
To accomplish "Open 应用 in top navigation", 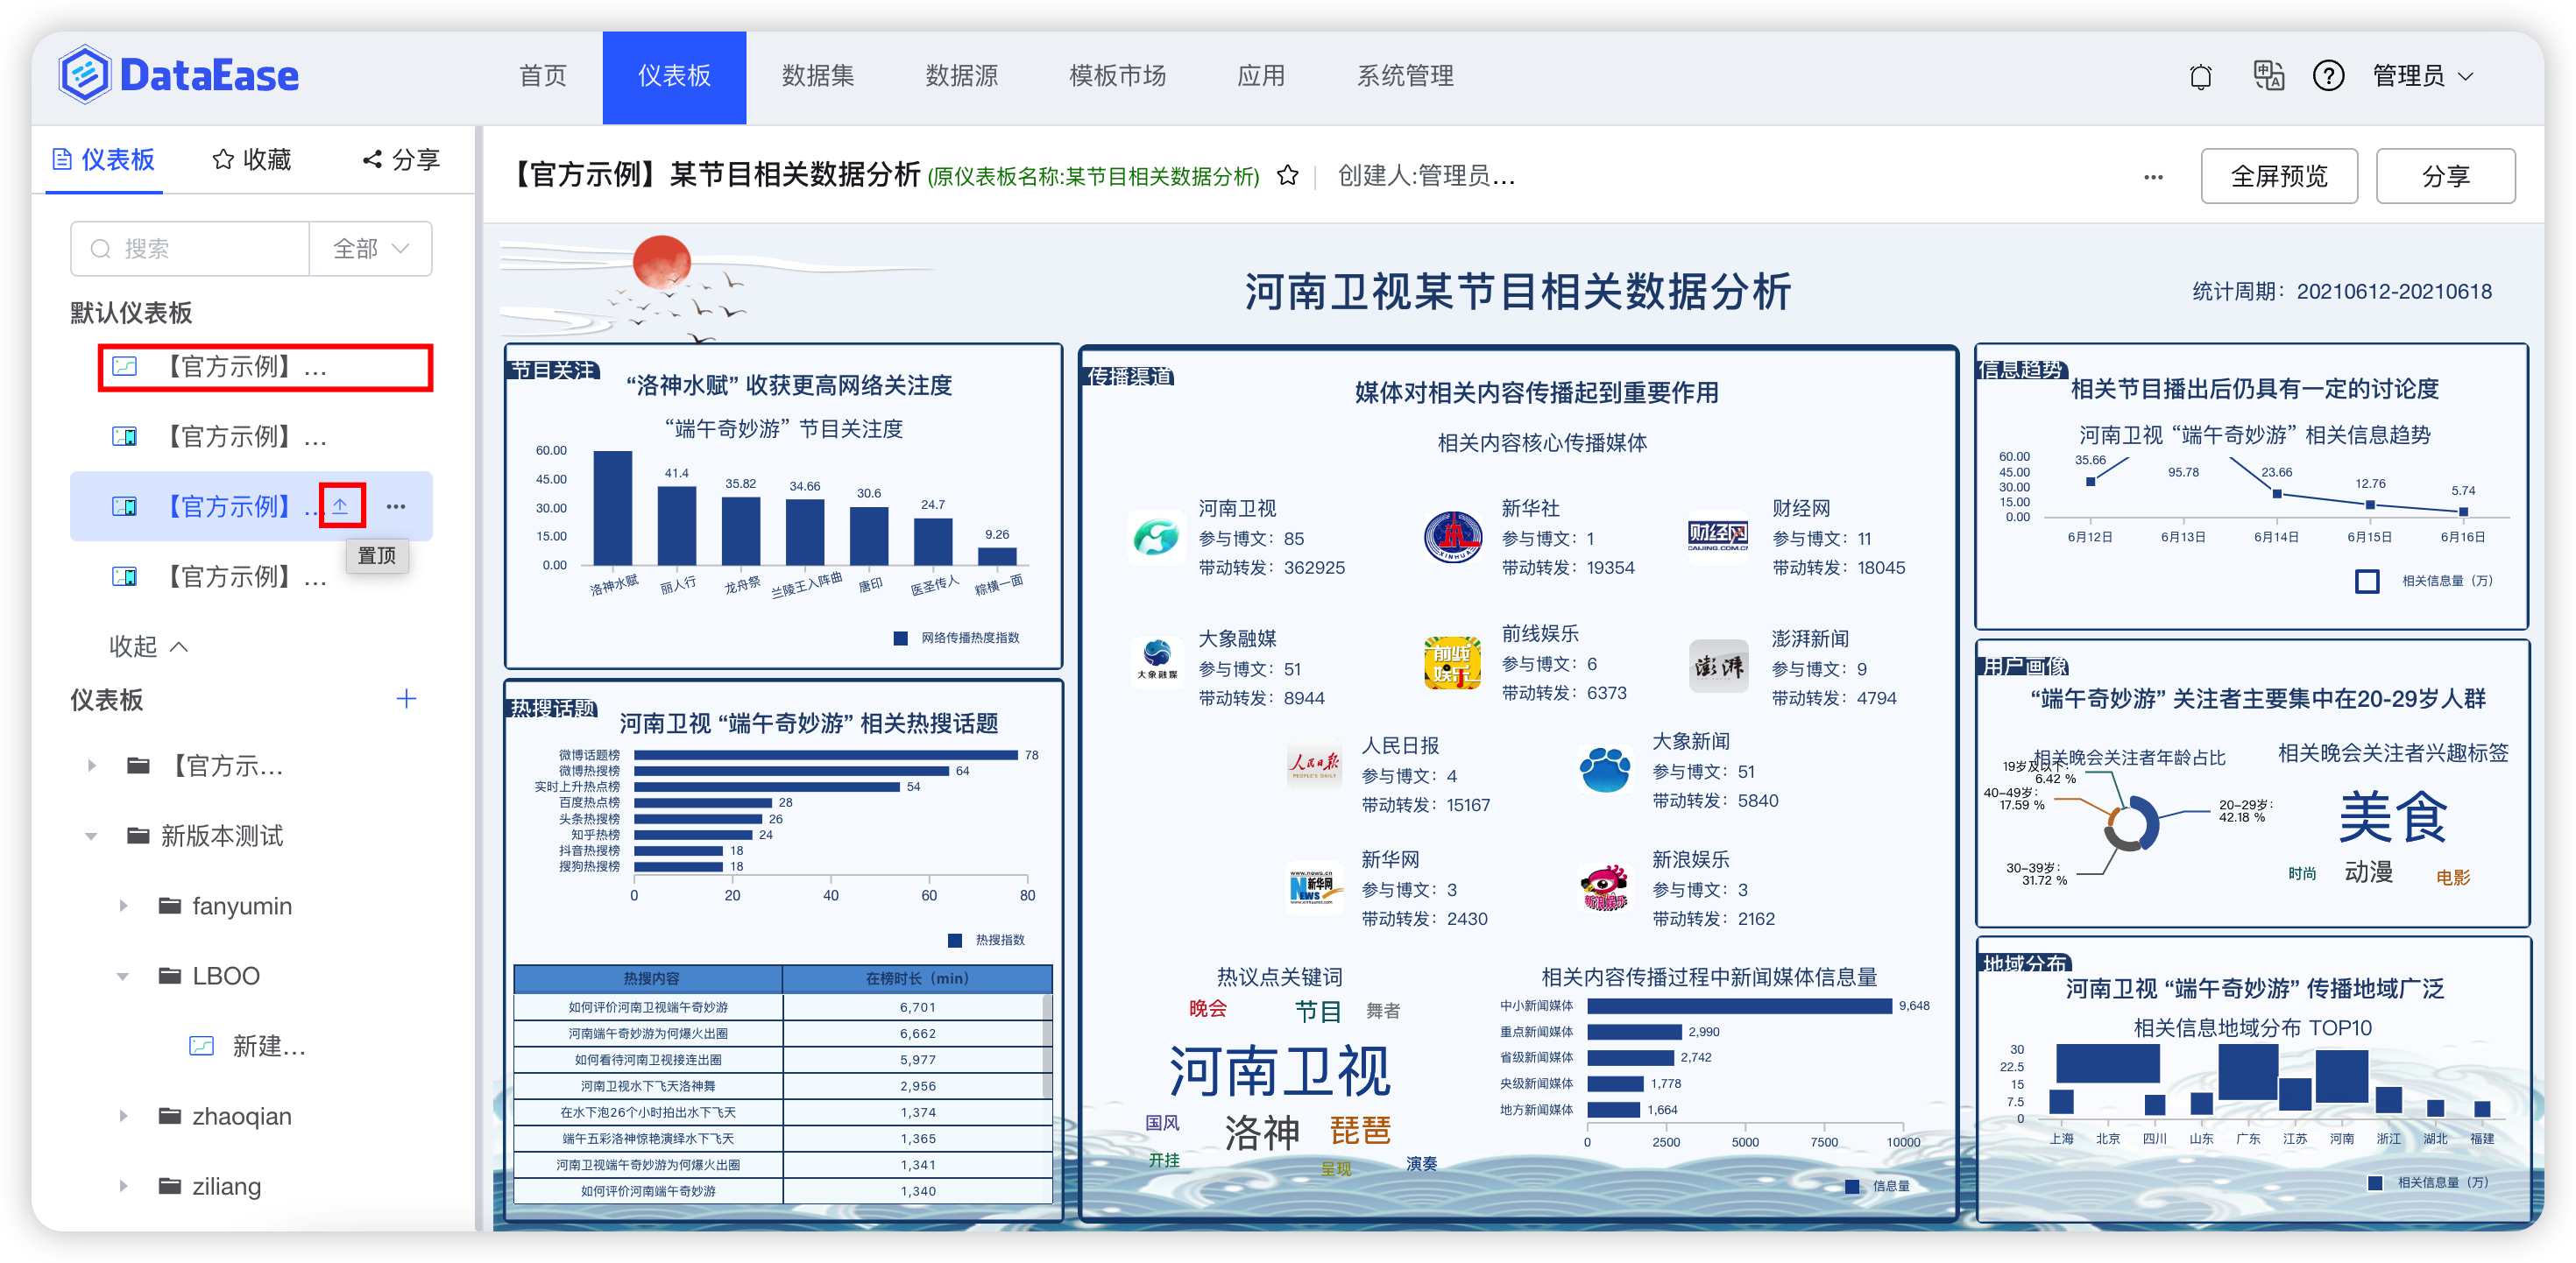I will pos(1261,76).
